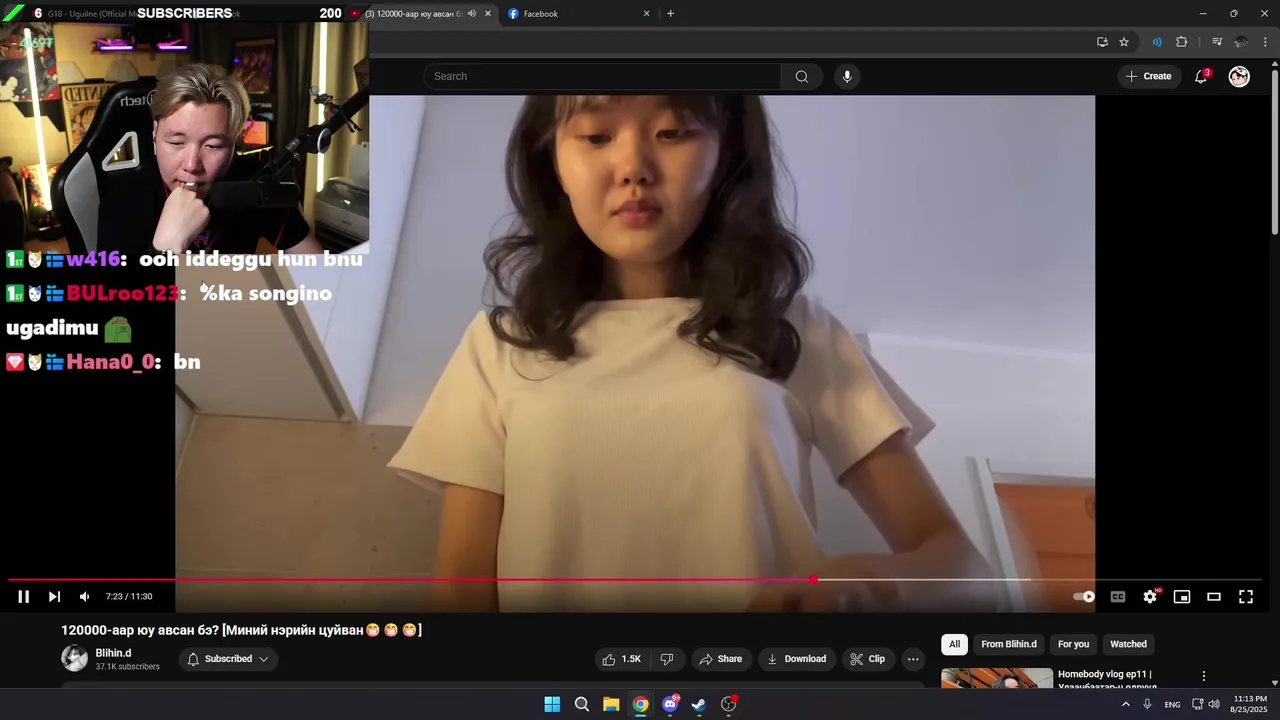The height and width of the screenshot is (720, 1280).
Task: Select the Watched filter chip
Action: pos(1128,644)
